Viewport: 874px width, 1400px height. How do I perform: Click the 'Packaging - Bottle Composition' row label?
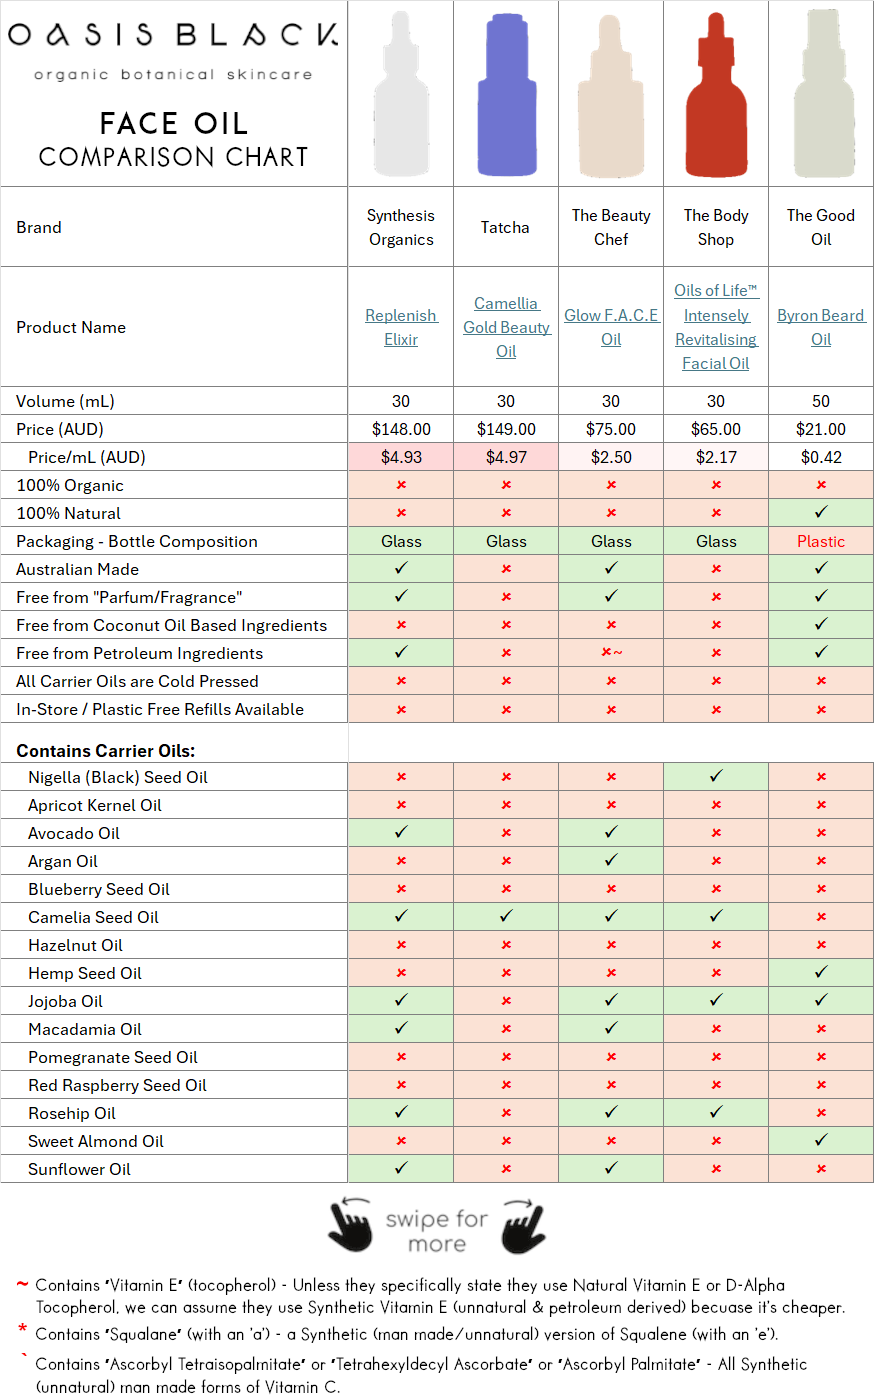click(x=137, y=541)
